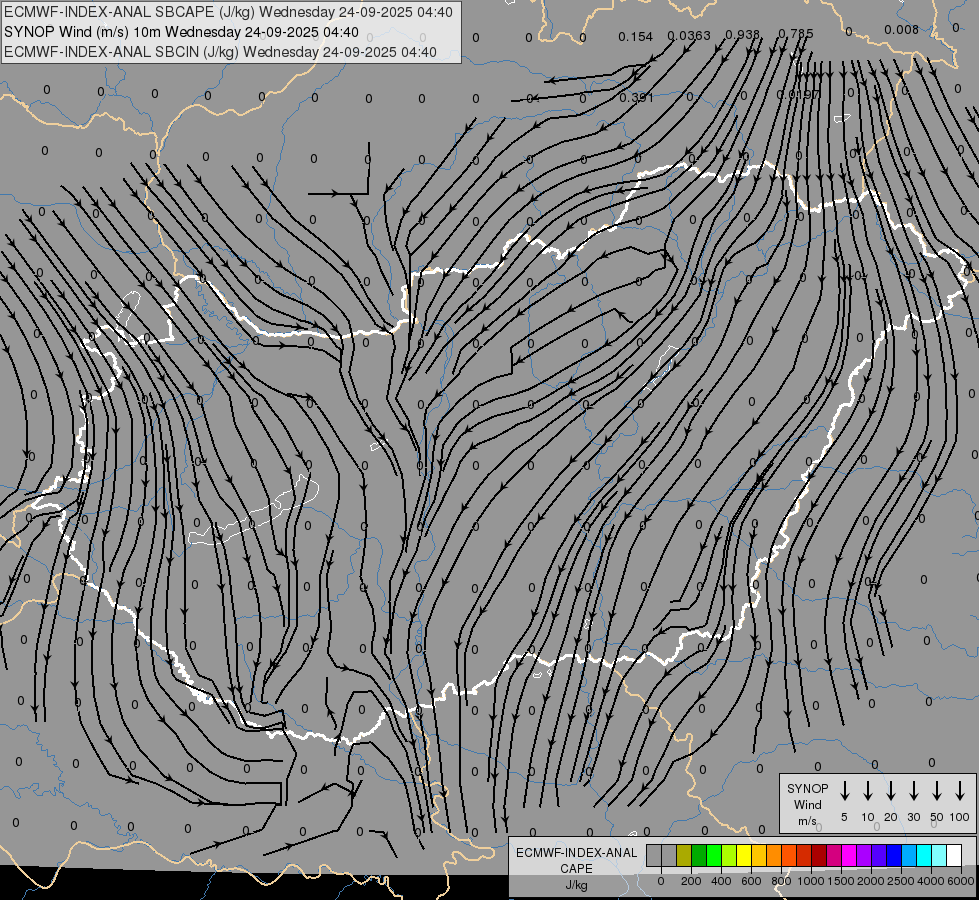The height and width of the screenshot is (900, 979).
Task: Select the olive CAPE color swatch
Action: coord(684,855)
